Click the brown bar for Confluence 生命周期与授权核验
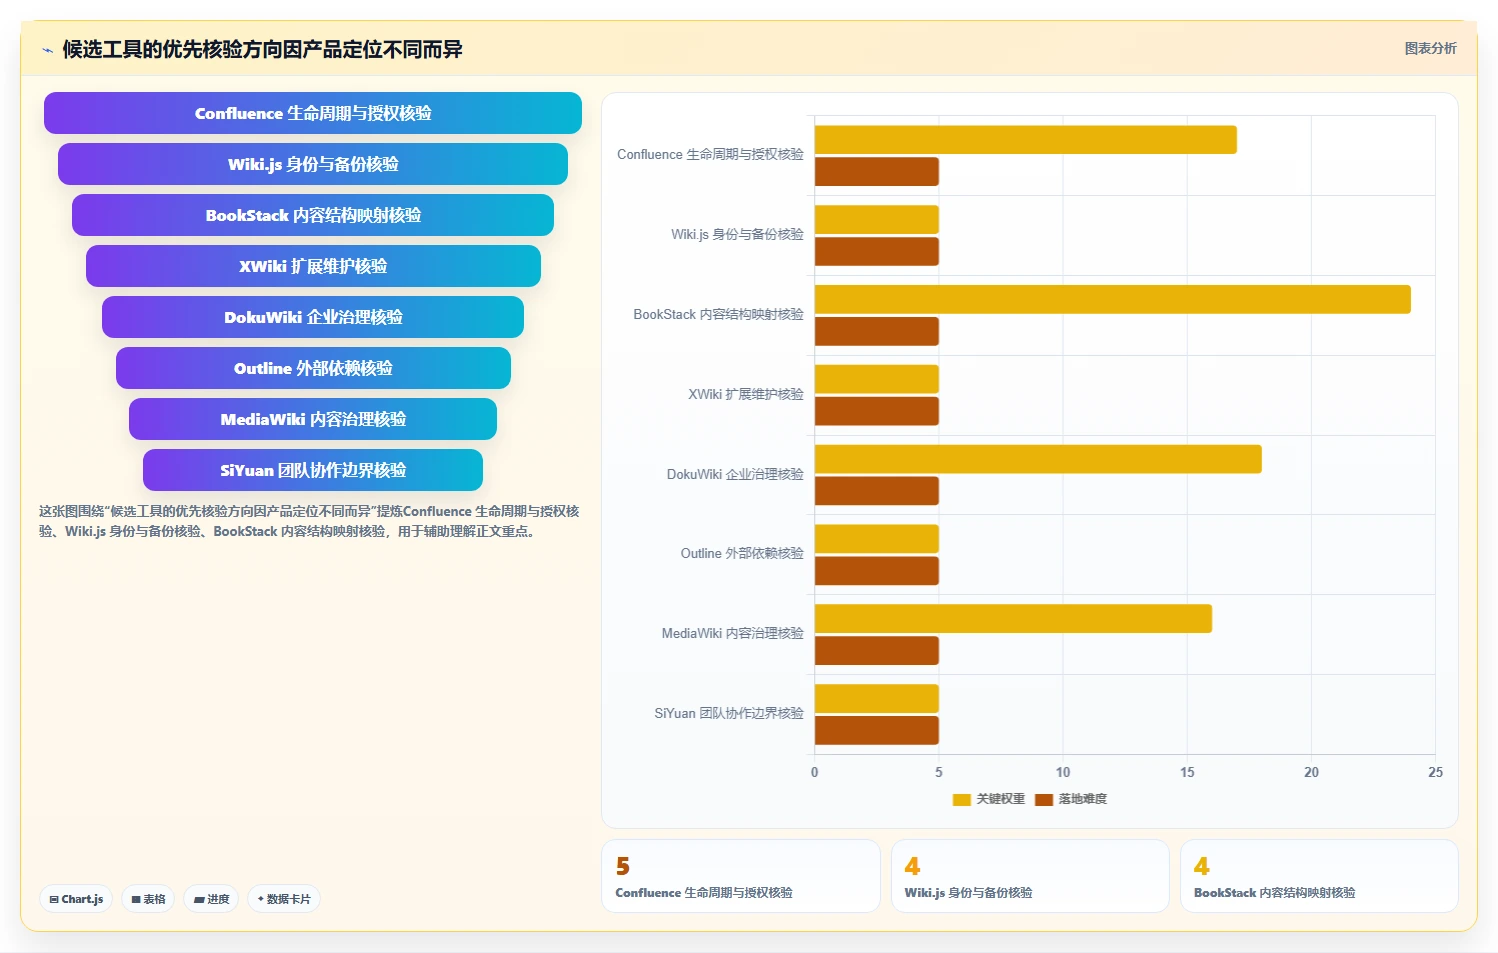The image size is (1498, 953). pyautogui.click(x=876, y=172)
